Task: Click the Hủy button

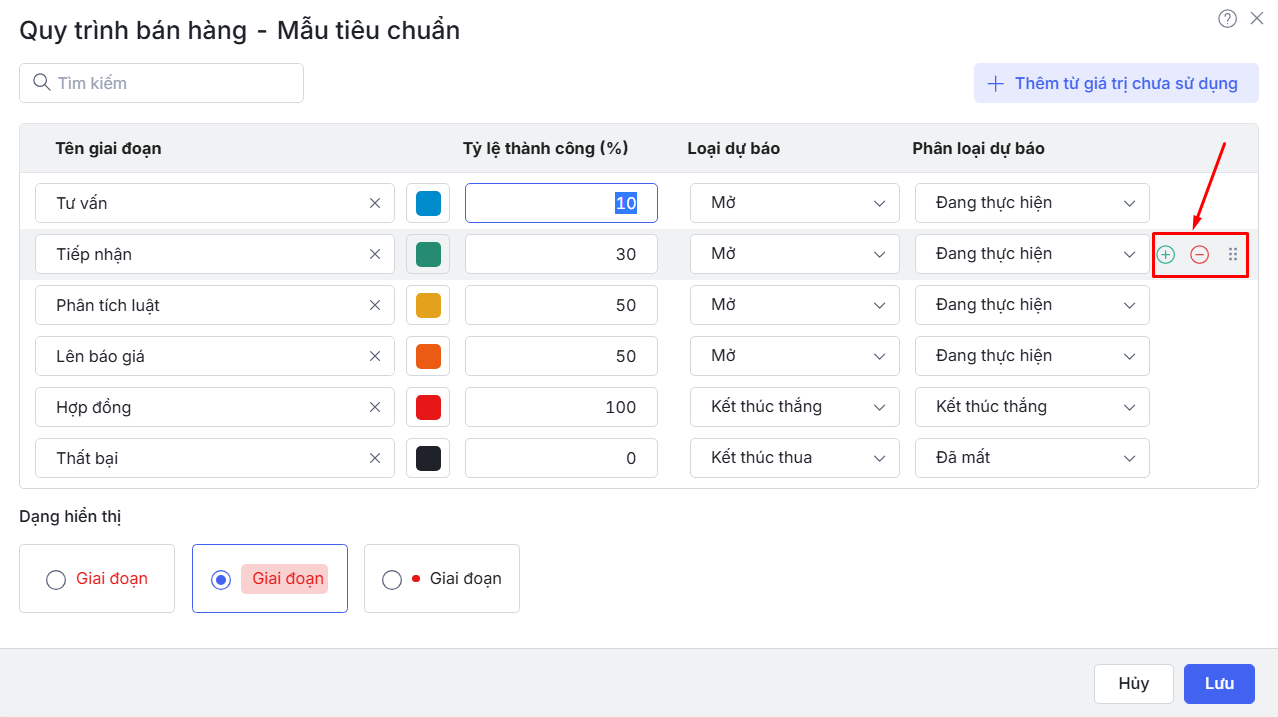Action: 1133,684
